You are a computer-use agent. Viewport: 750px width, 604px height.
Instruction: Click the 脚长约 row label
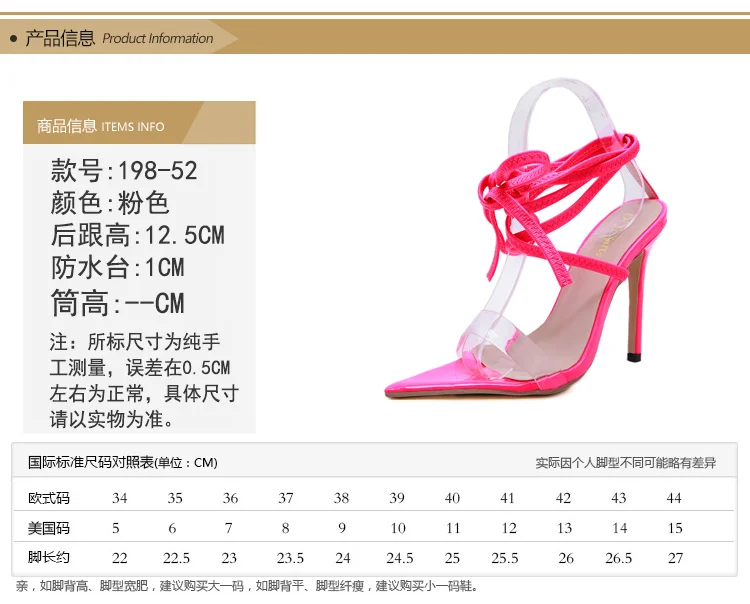tap(49, 557)
